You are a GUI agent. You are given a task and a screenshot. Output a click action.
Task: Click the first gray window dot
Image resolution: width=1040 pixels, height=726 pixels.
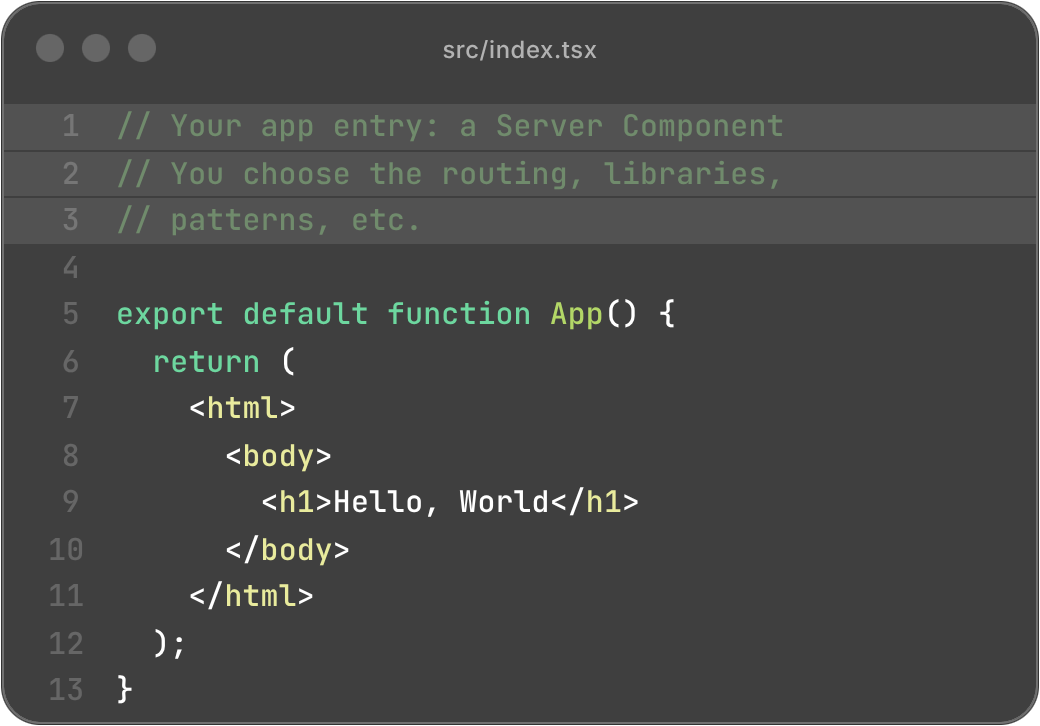50,48
